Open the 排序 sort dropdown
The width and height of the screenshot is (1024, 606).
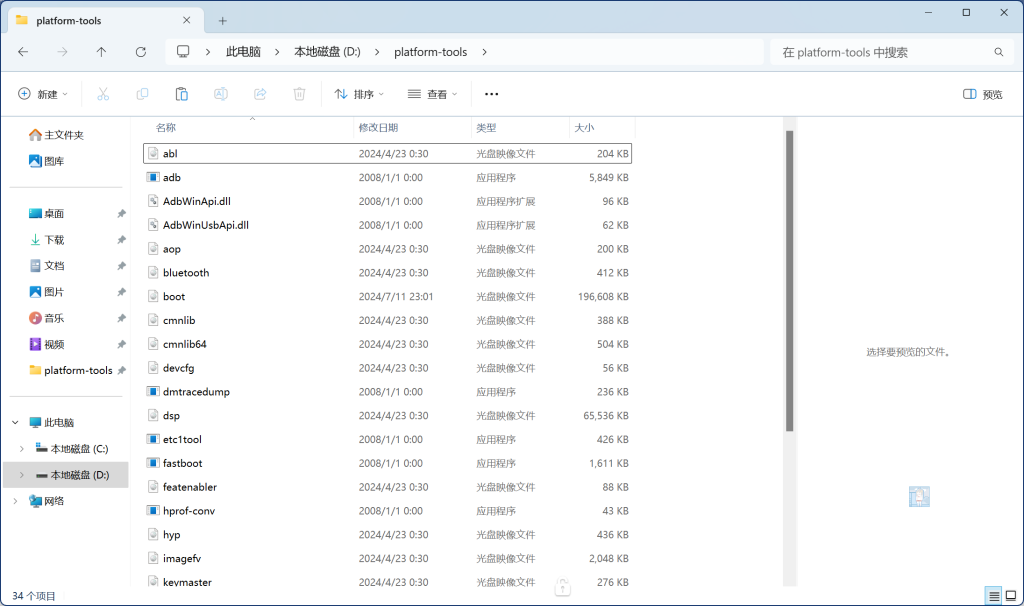point(359,94)
